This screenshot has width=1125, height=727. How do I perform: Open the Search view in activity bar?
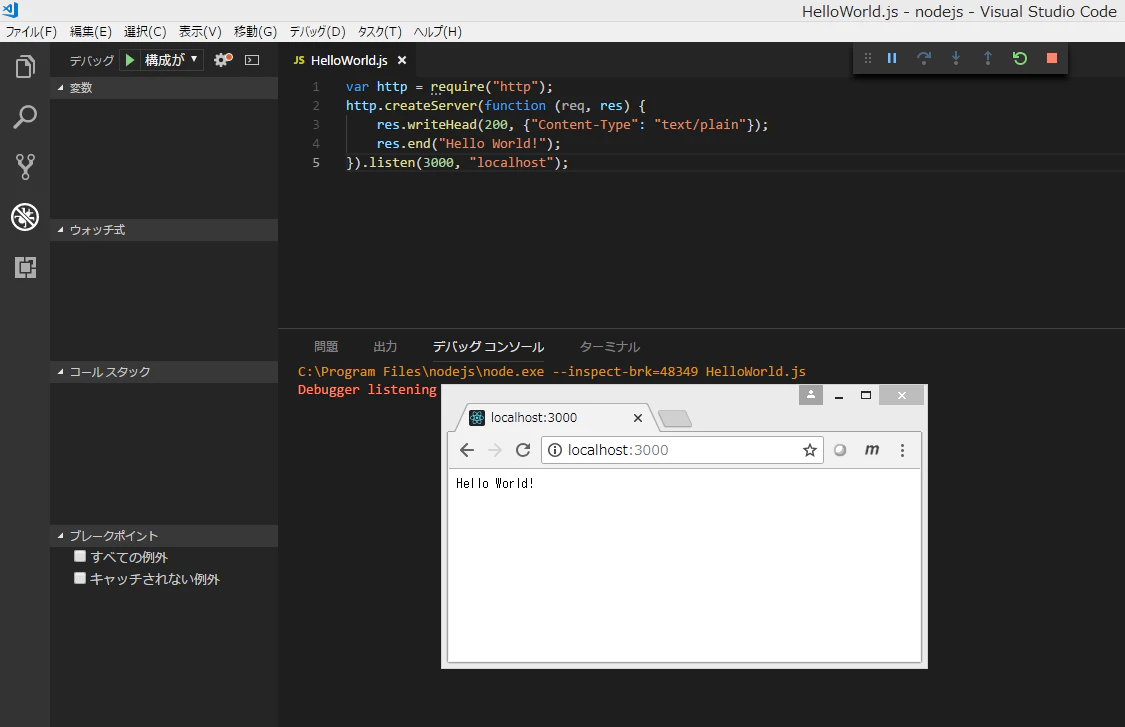(25, 117)
